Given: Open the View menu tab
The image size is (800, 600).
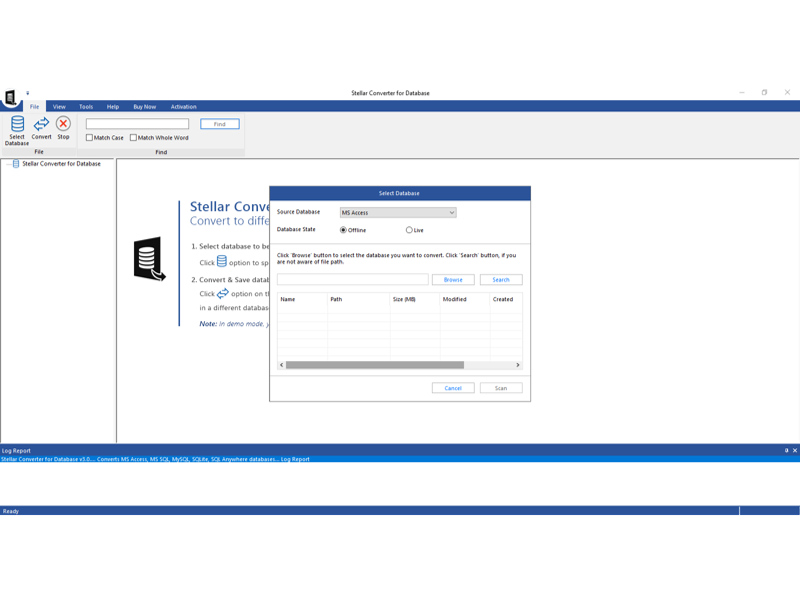Looking at the screenshot, I should click(x=59, y=107).
